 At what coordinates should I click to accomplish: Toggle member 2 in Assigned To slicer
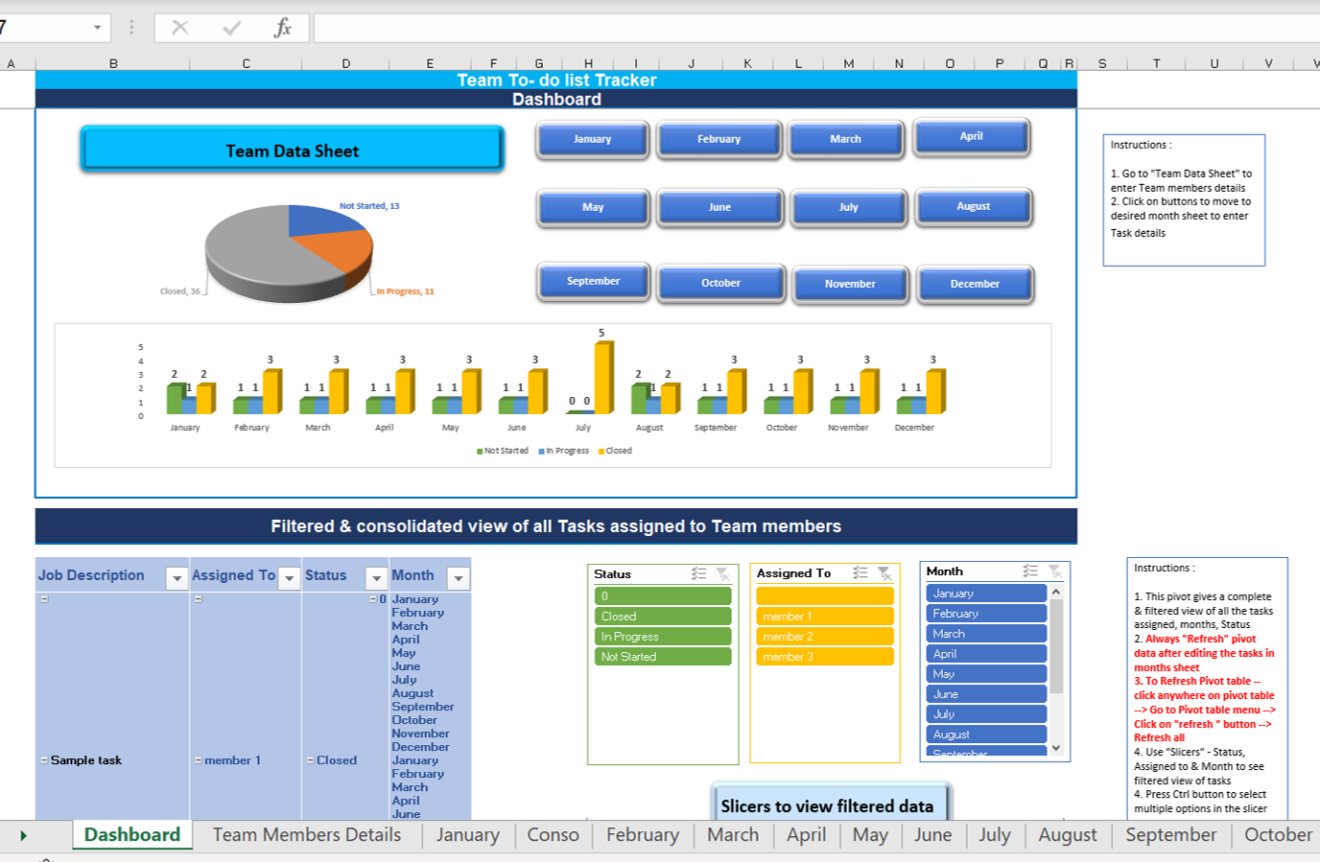coord(825,636)
